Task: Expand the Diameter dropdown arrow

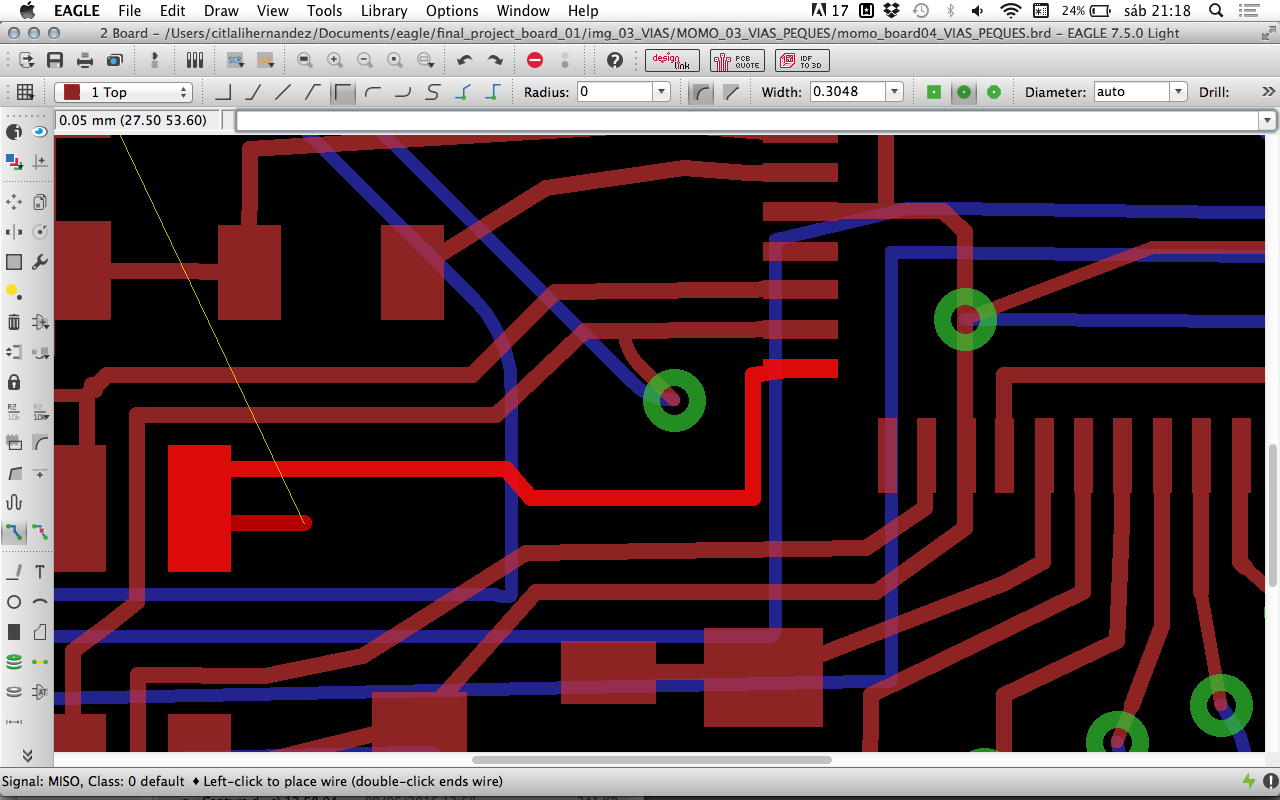Action: point(1178,92)
